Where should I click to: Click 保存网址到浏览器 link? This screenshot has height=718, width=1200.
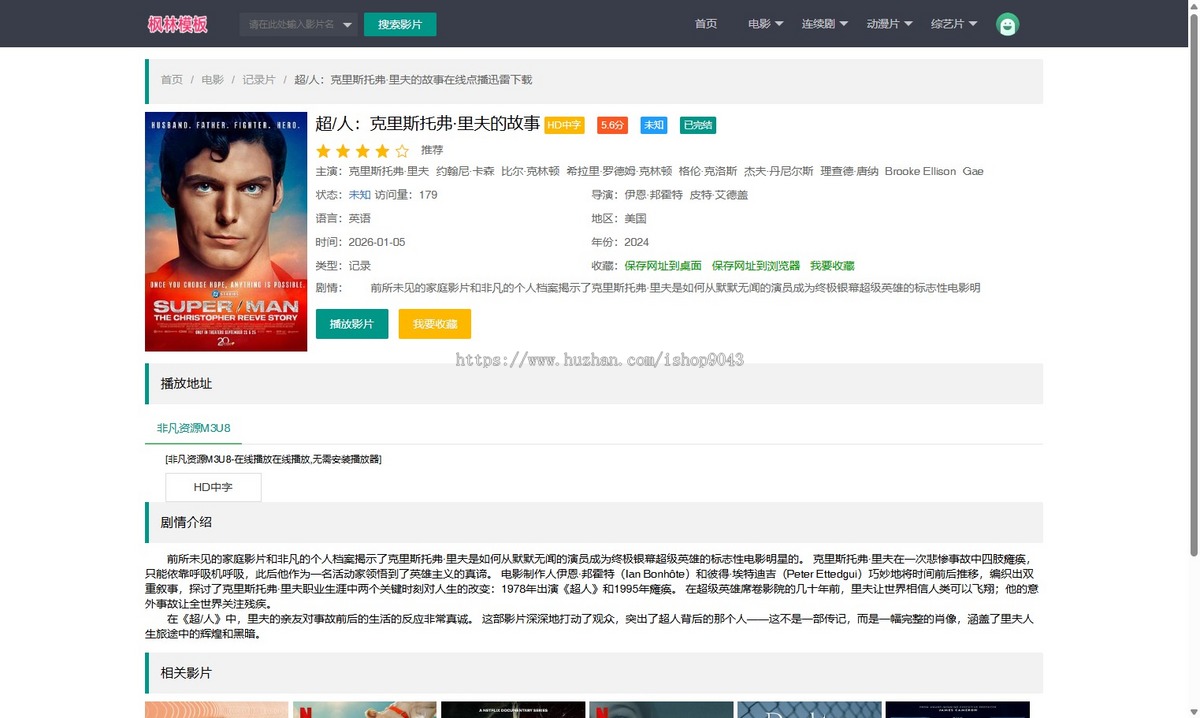[756, 266]
